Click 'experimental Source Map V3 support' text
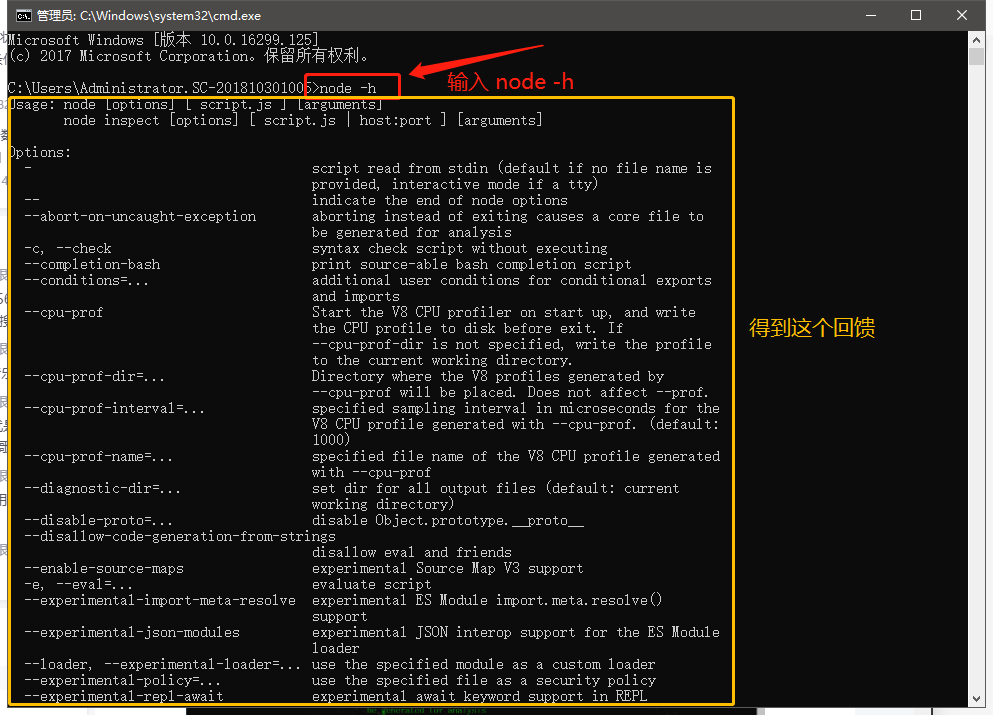 448,569
